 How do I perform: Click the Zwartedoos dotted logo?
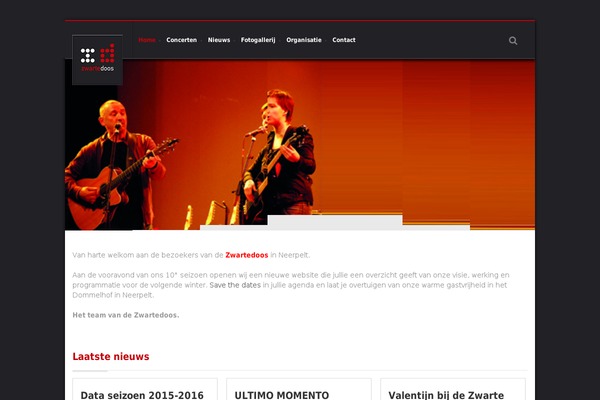click(98, 60)
